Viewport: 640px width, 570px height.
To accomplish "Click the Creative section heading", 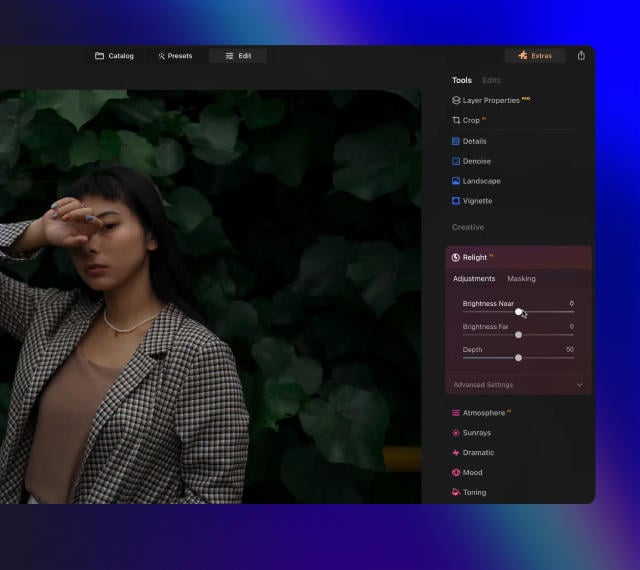I will (x=468, y=227).
